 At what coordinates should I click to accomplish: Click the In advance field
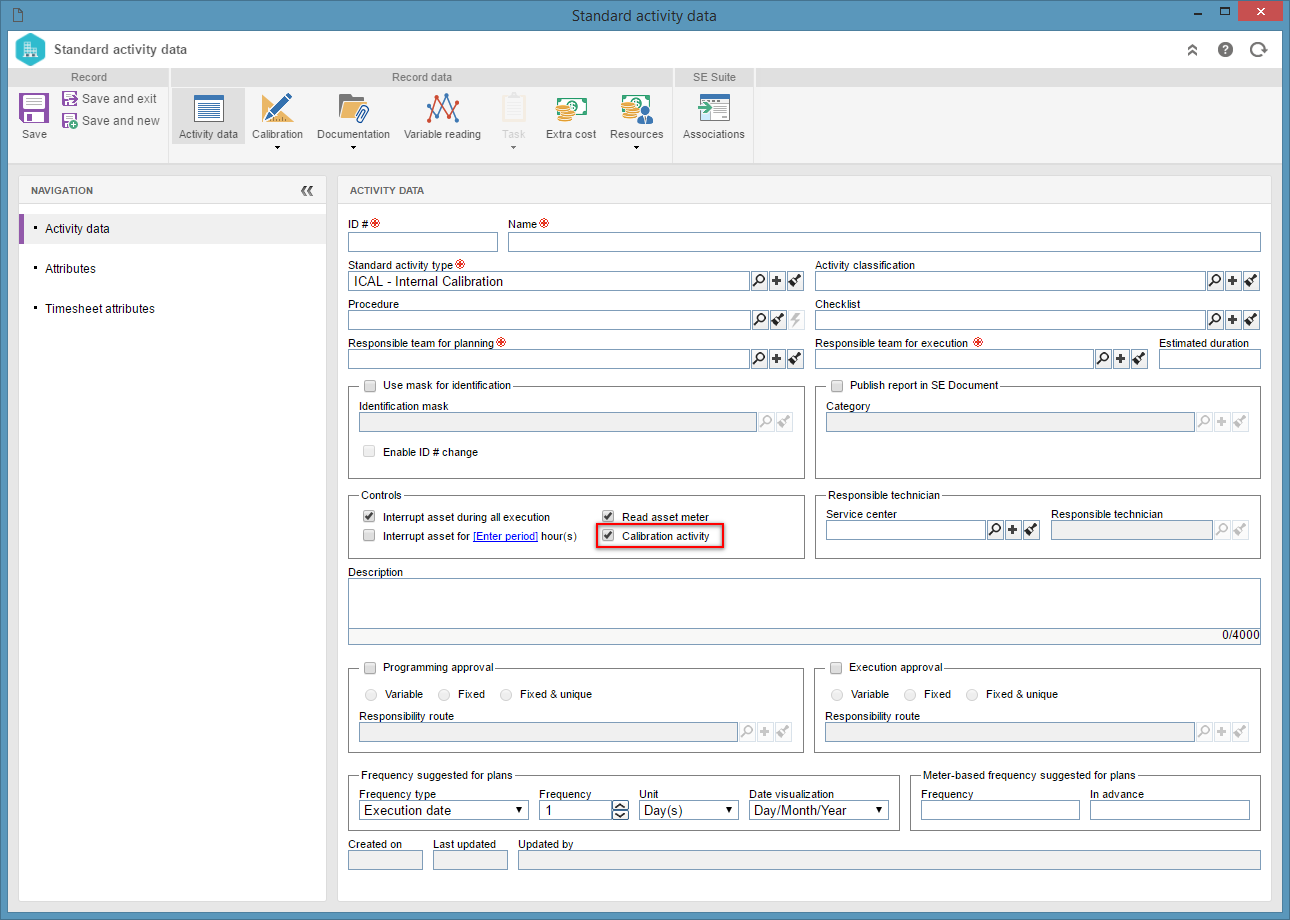(x=1170, y=810)
